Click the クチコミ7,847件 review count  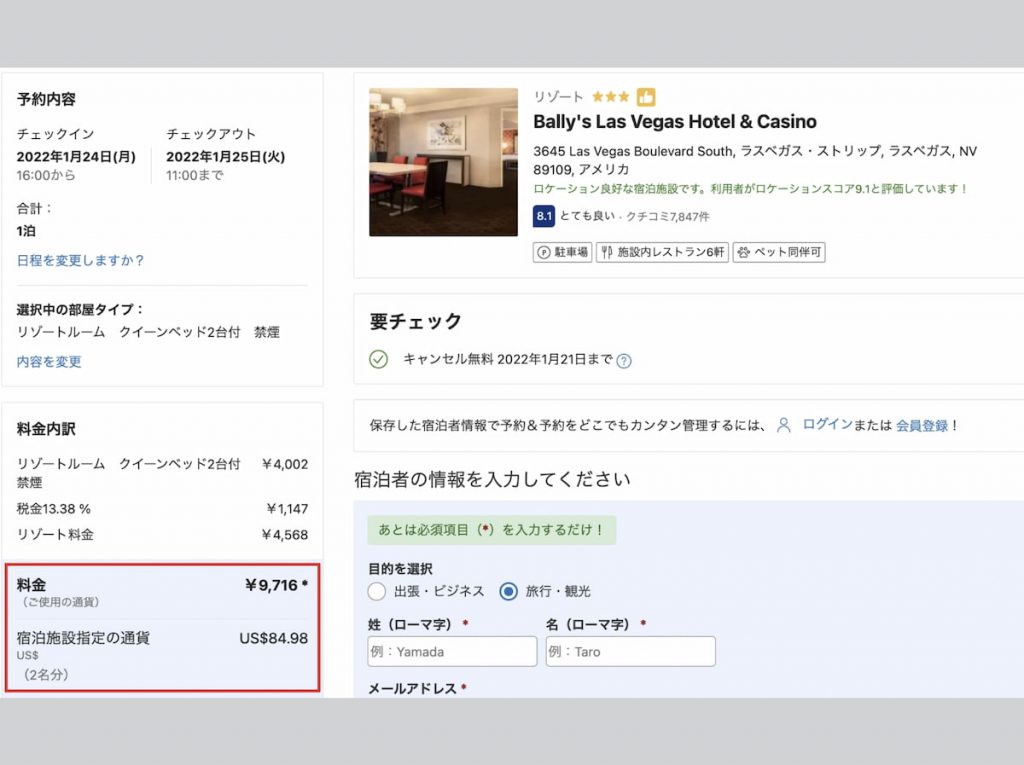667,216
